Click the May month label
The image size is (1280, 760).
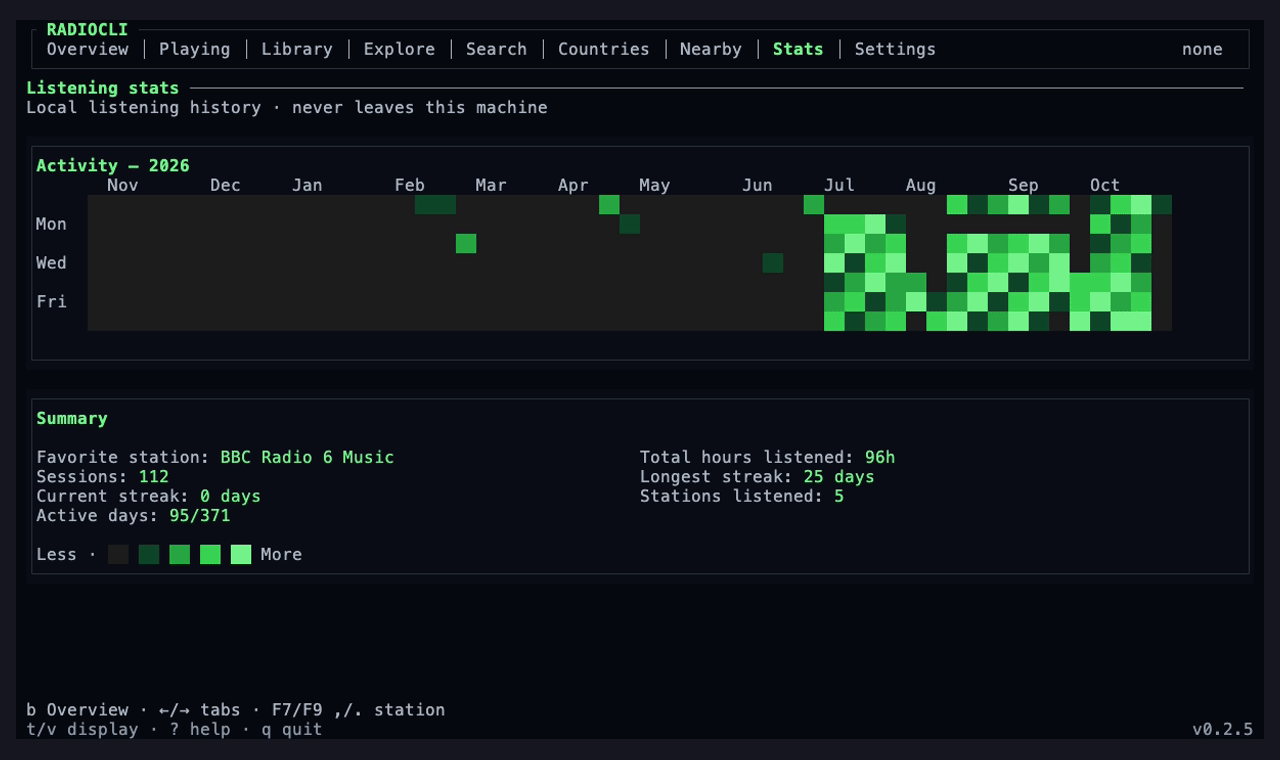(x=655, y=185)
